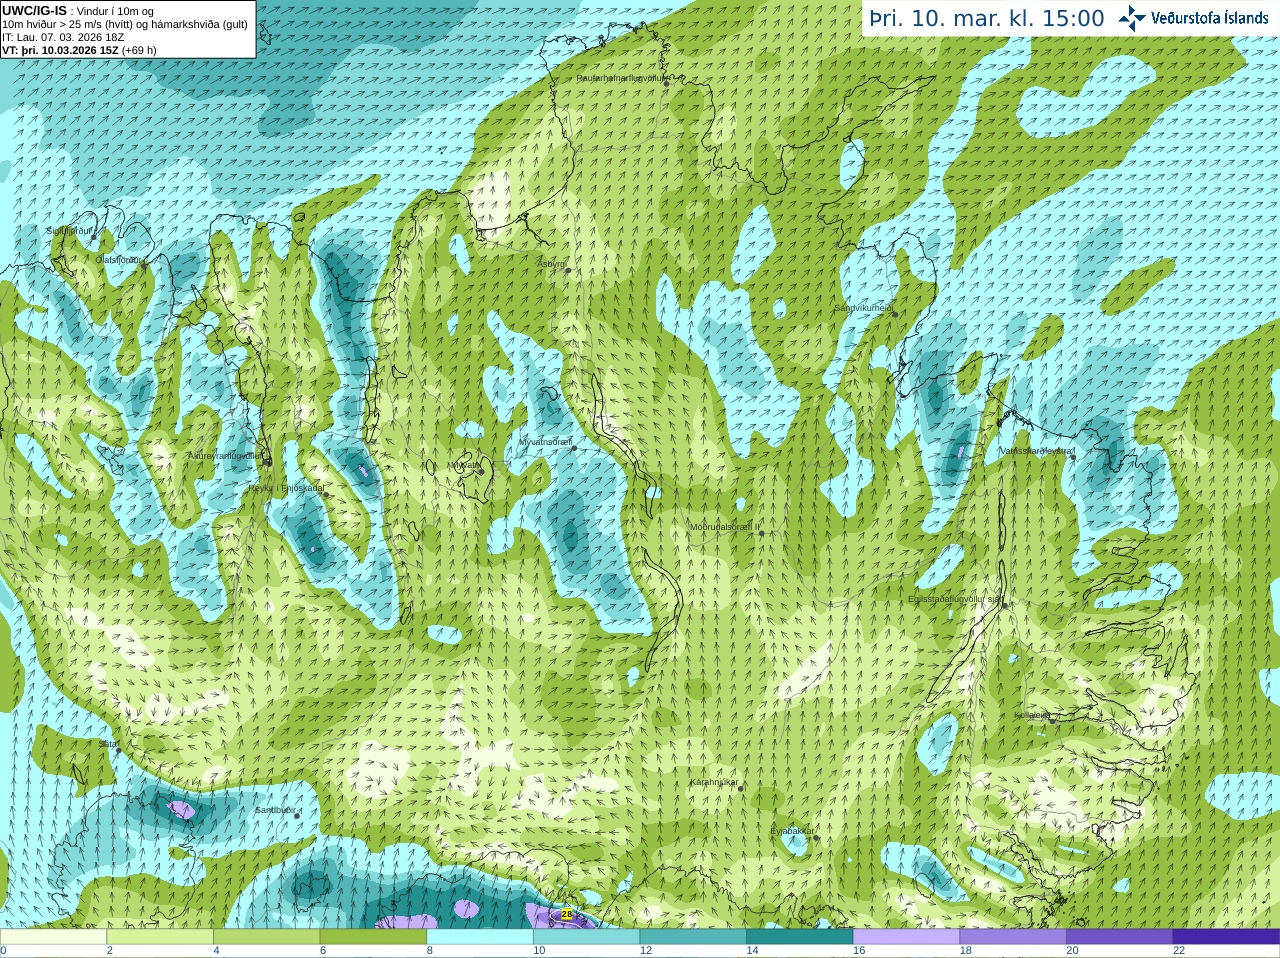Click the Reykir í Fnjóskadal station dot
1280x958 pixels.
pos(326,494)
